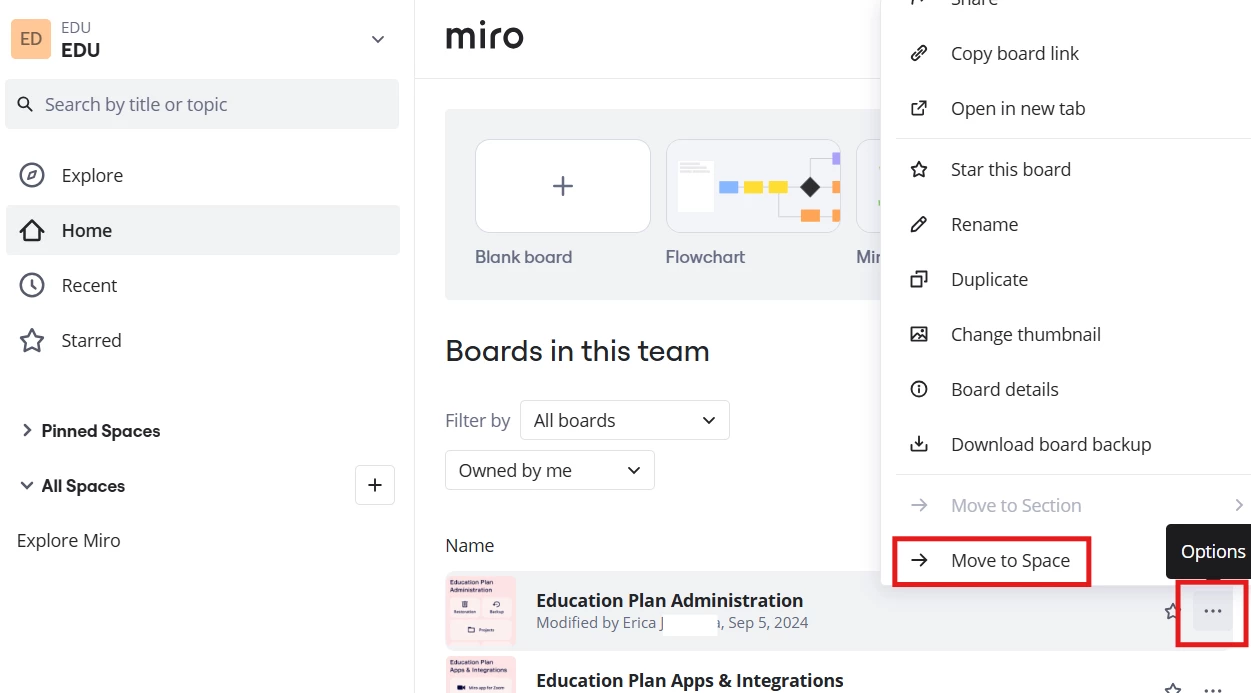Click the Miro logo
Image resolution: width=1251 pixels, height=693 pixels.
(484, 37)
